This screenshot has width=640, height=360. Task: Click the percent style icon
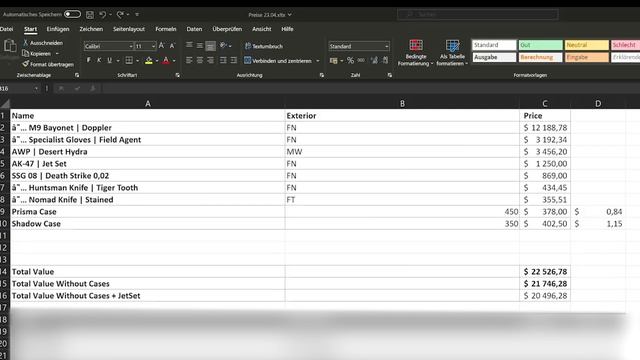click(350, 60)
